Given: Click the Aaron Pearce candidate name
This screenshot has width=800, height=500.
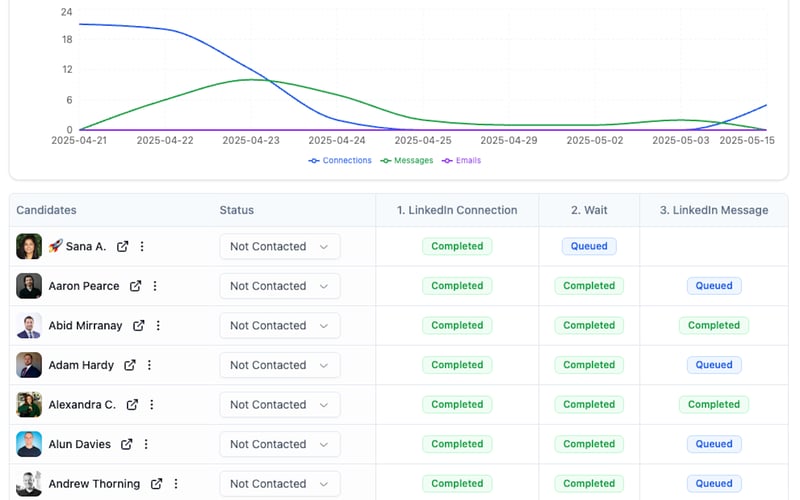Looking at the screenshot, I should click(x=84, y=286).
